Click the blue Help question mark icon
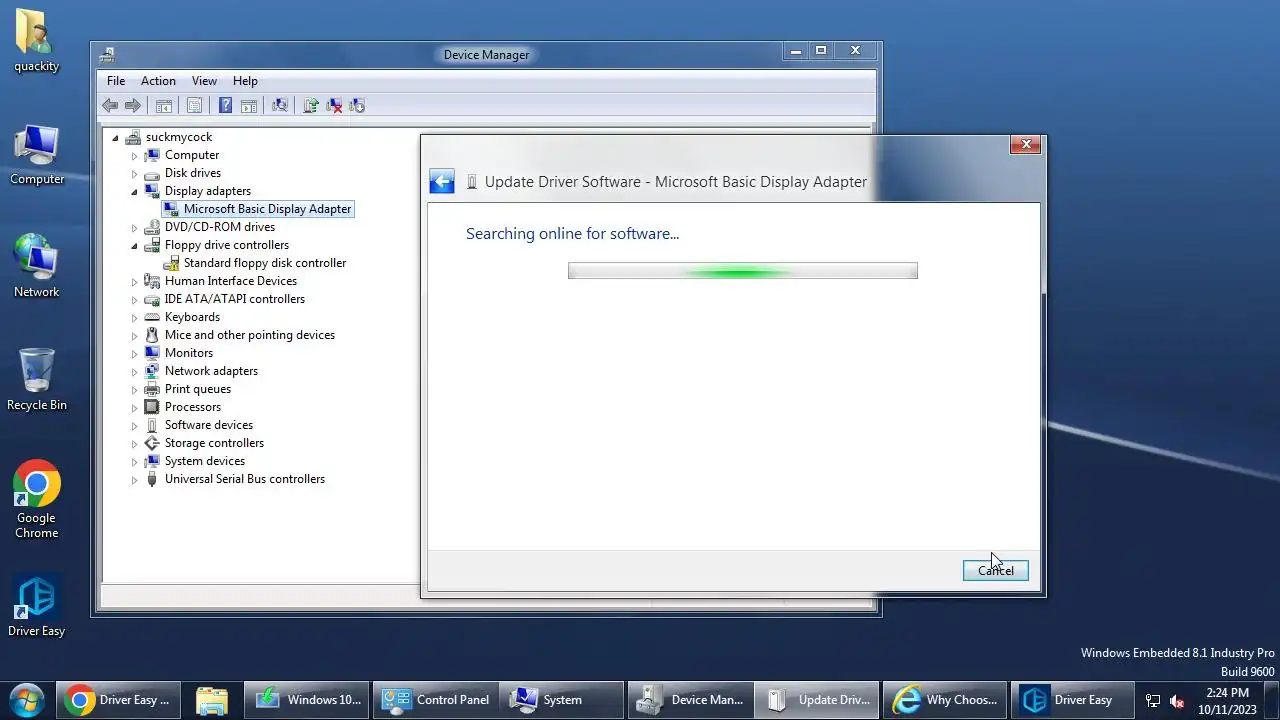This screenshot has width=1280, height=720. click(225, 105)
